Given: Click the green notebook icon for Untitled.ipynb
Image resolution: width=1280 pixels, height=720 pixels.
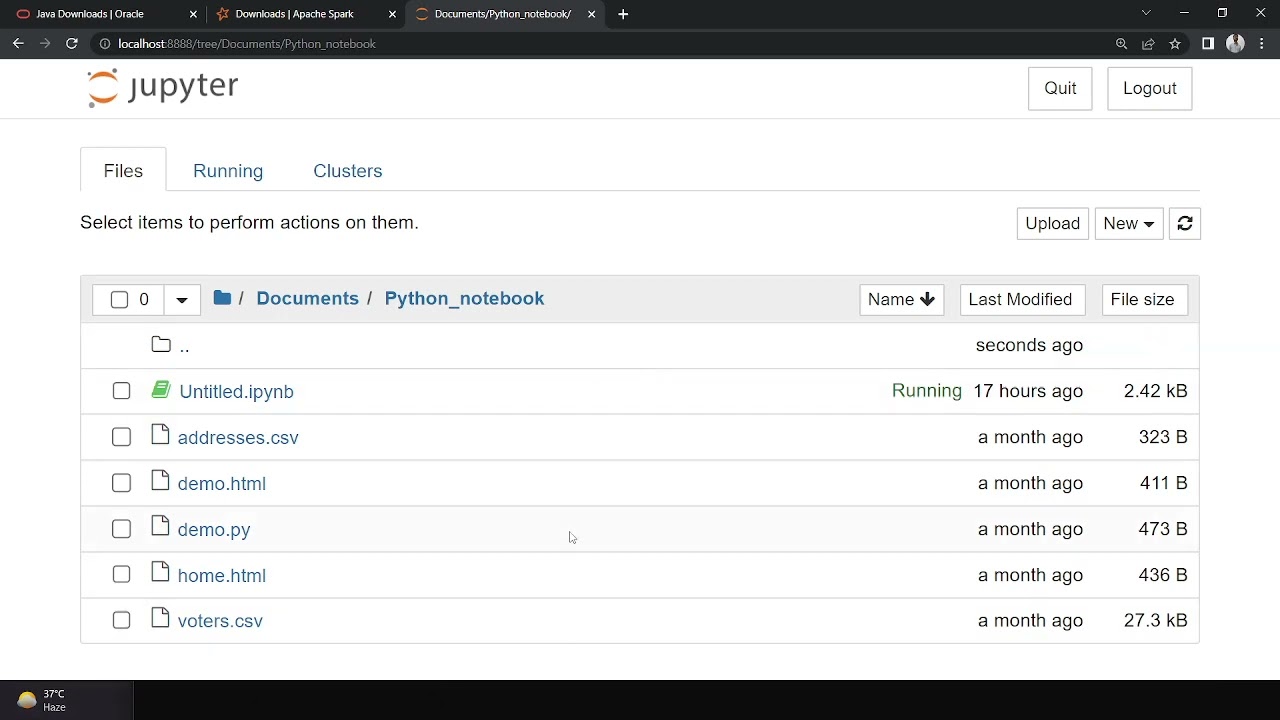Looking at the screenshot, I should 161,390.
